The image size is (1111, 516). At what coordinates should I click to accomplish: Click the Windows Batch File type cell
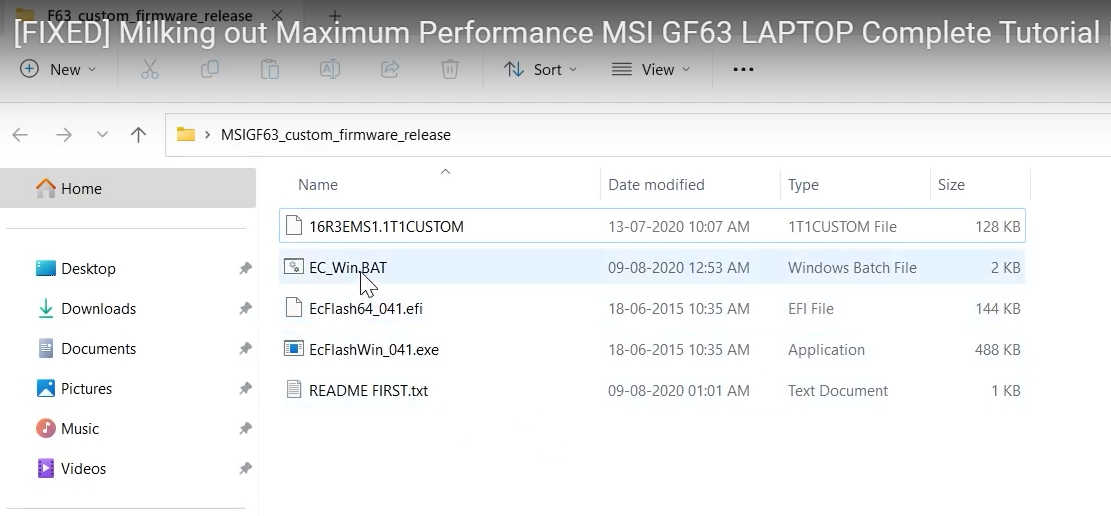tap(852, 268)
